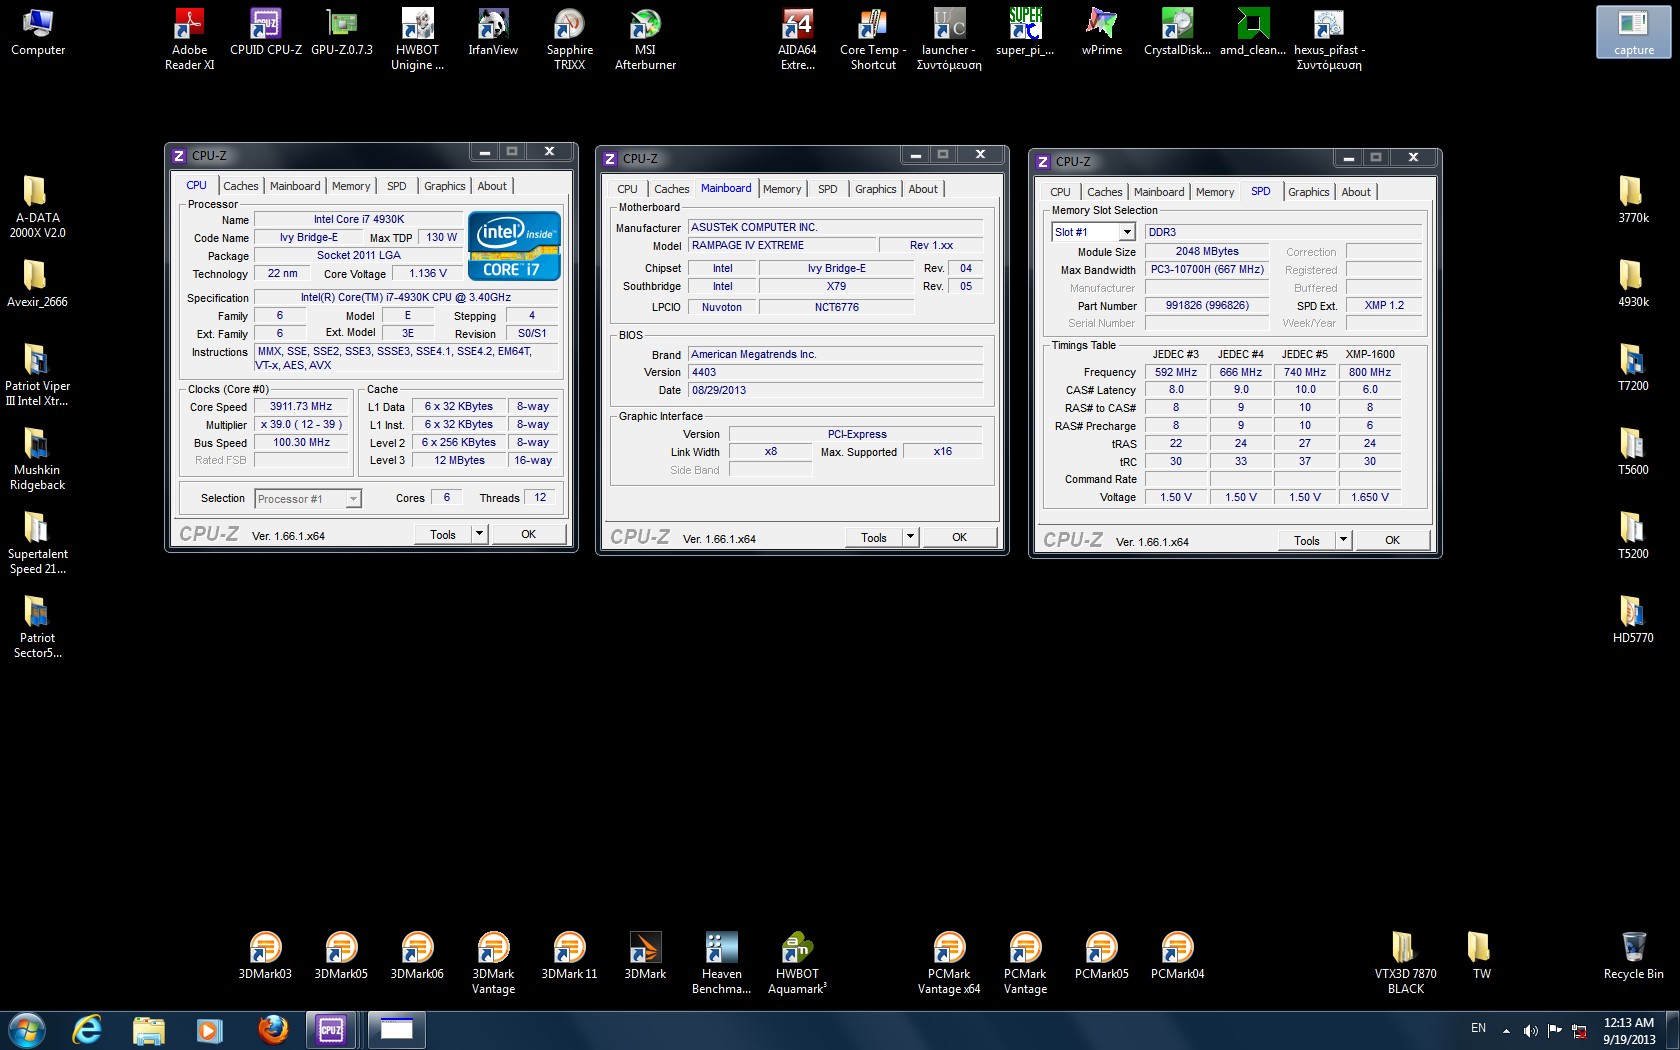This screenshot has height=1050, width=1680.
Task: Open MSI Afterburner desktop icon
Action: [x=645, y=39]
